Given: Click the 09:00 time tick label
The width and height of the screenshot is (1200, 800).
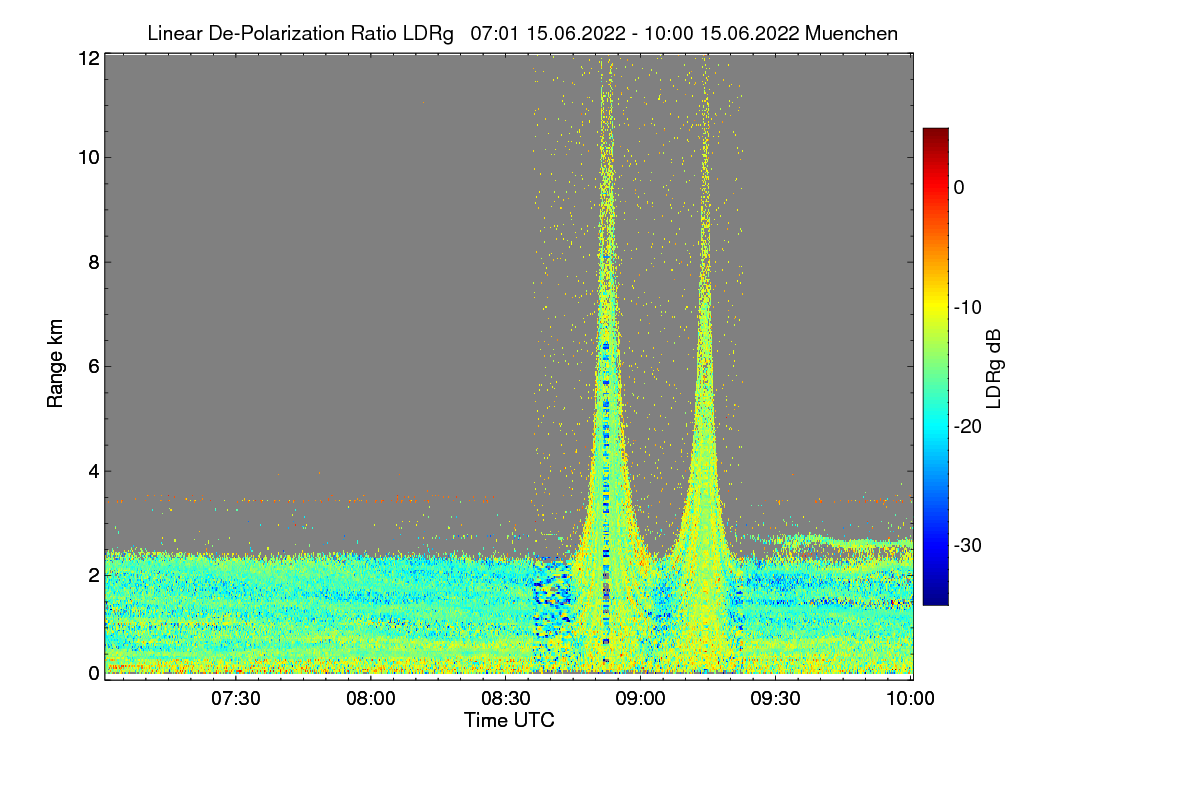Looking at the screenshot, I should (x=641, y=699).
